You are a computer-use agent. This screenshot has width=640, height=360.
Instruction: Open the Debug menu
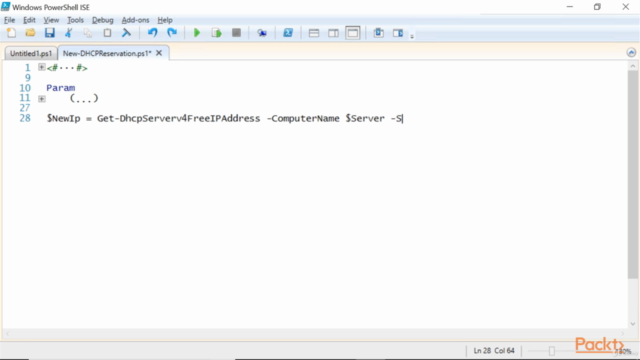point(102,20)
